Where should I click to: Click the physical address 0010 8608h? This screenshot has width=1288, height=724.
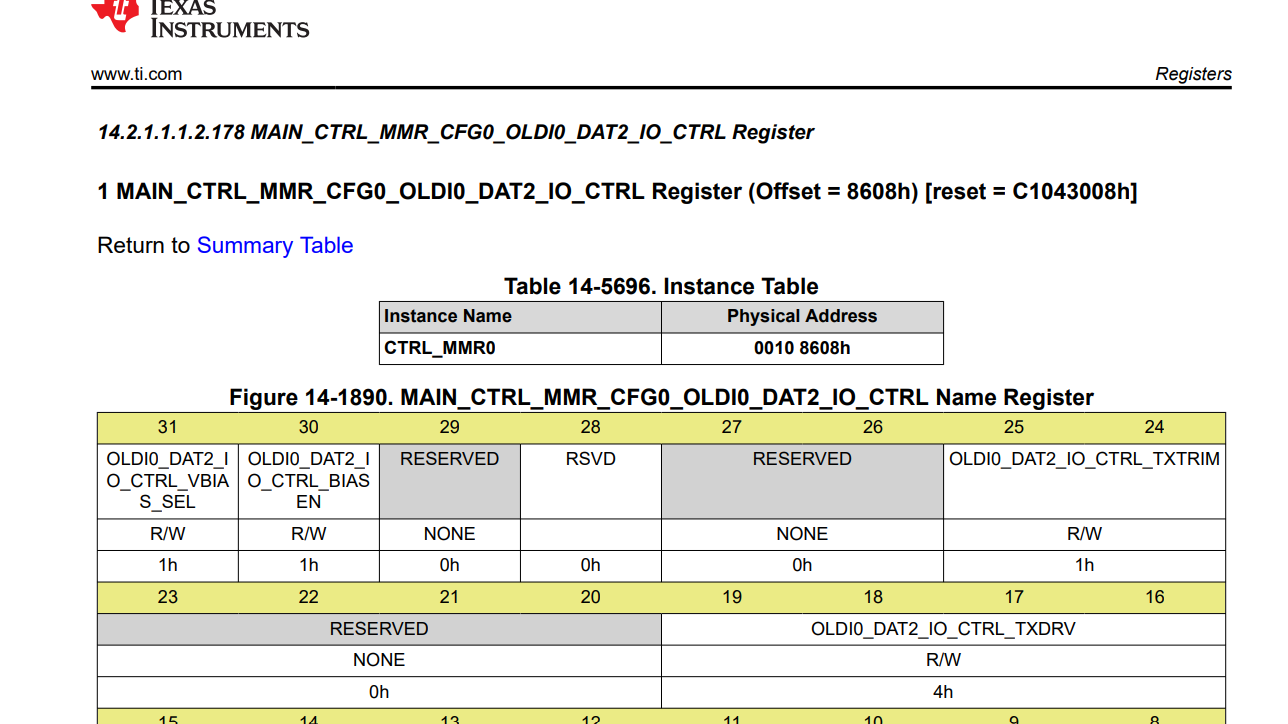802,349
